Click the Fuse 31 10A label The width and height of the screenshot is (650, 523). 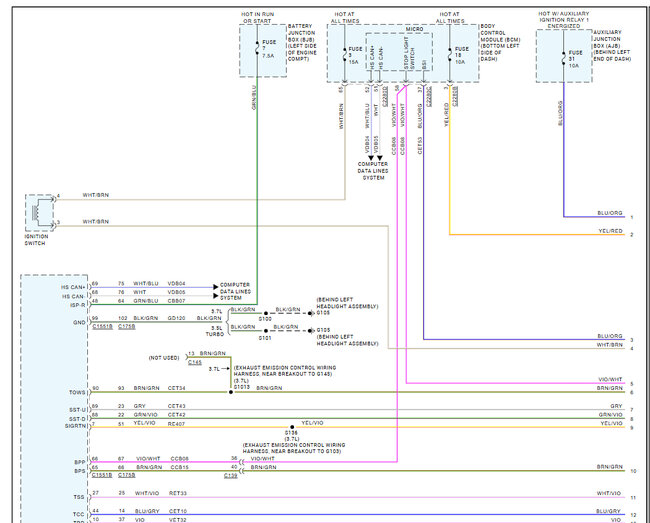point(575,59)
